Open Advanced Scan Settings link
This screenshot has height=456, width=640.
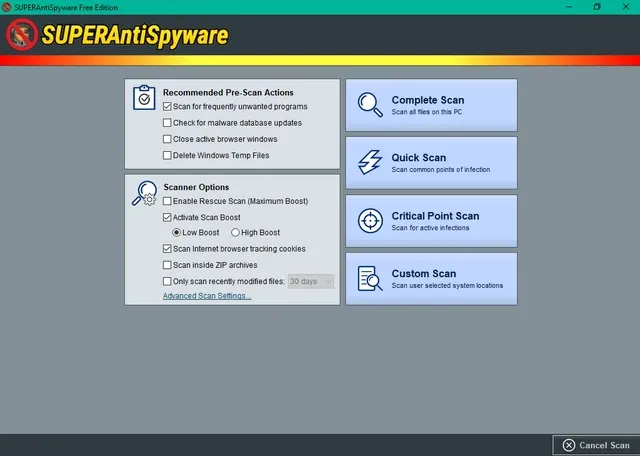pos(207,296)
